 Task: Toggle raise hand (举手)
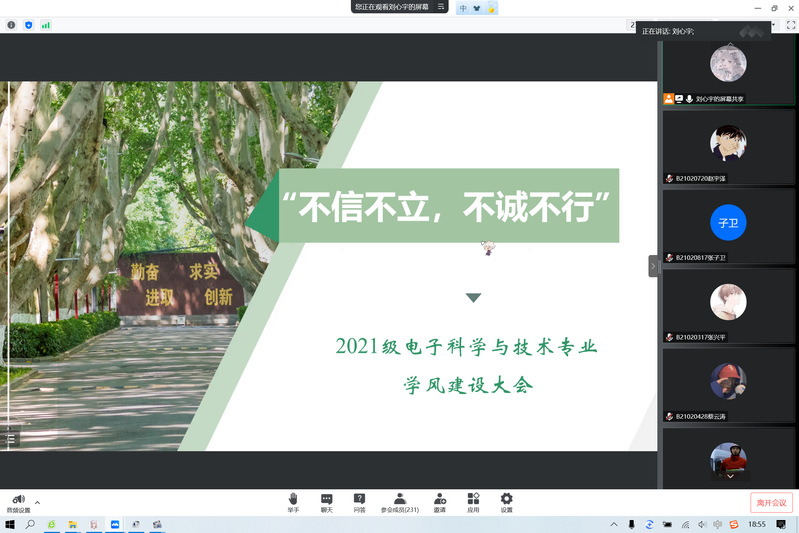click(x=293, y=501)
